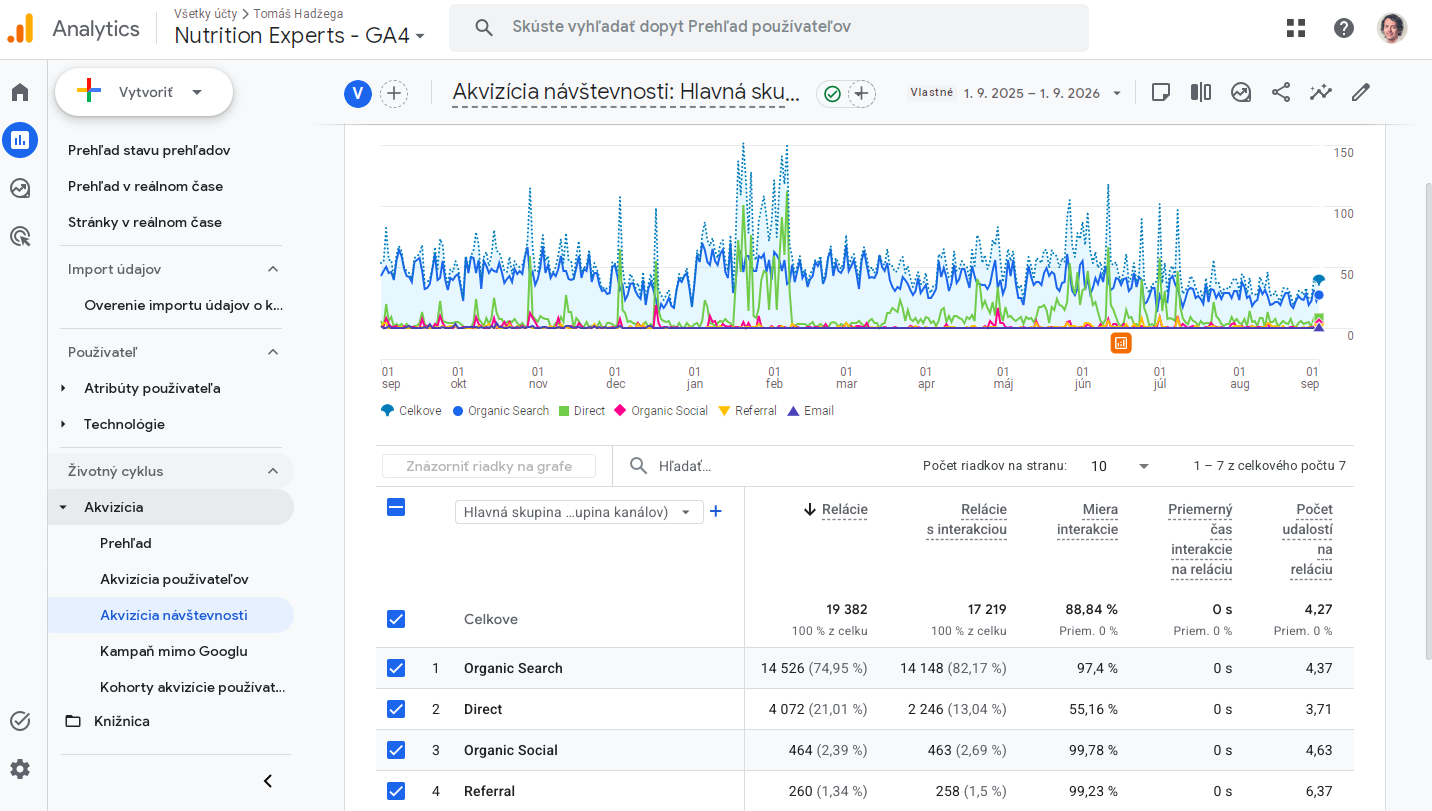Open Prehľad v reálnom čase report

pyautogui.click(x=145, y=186)
